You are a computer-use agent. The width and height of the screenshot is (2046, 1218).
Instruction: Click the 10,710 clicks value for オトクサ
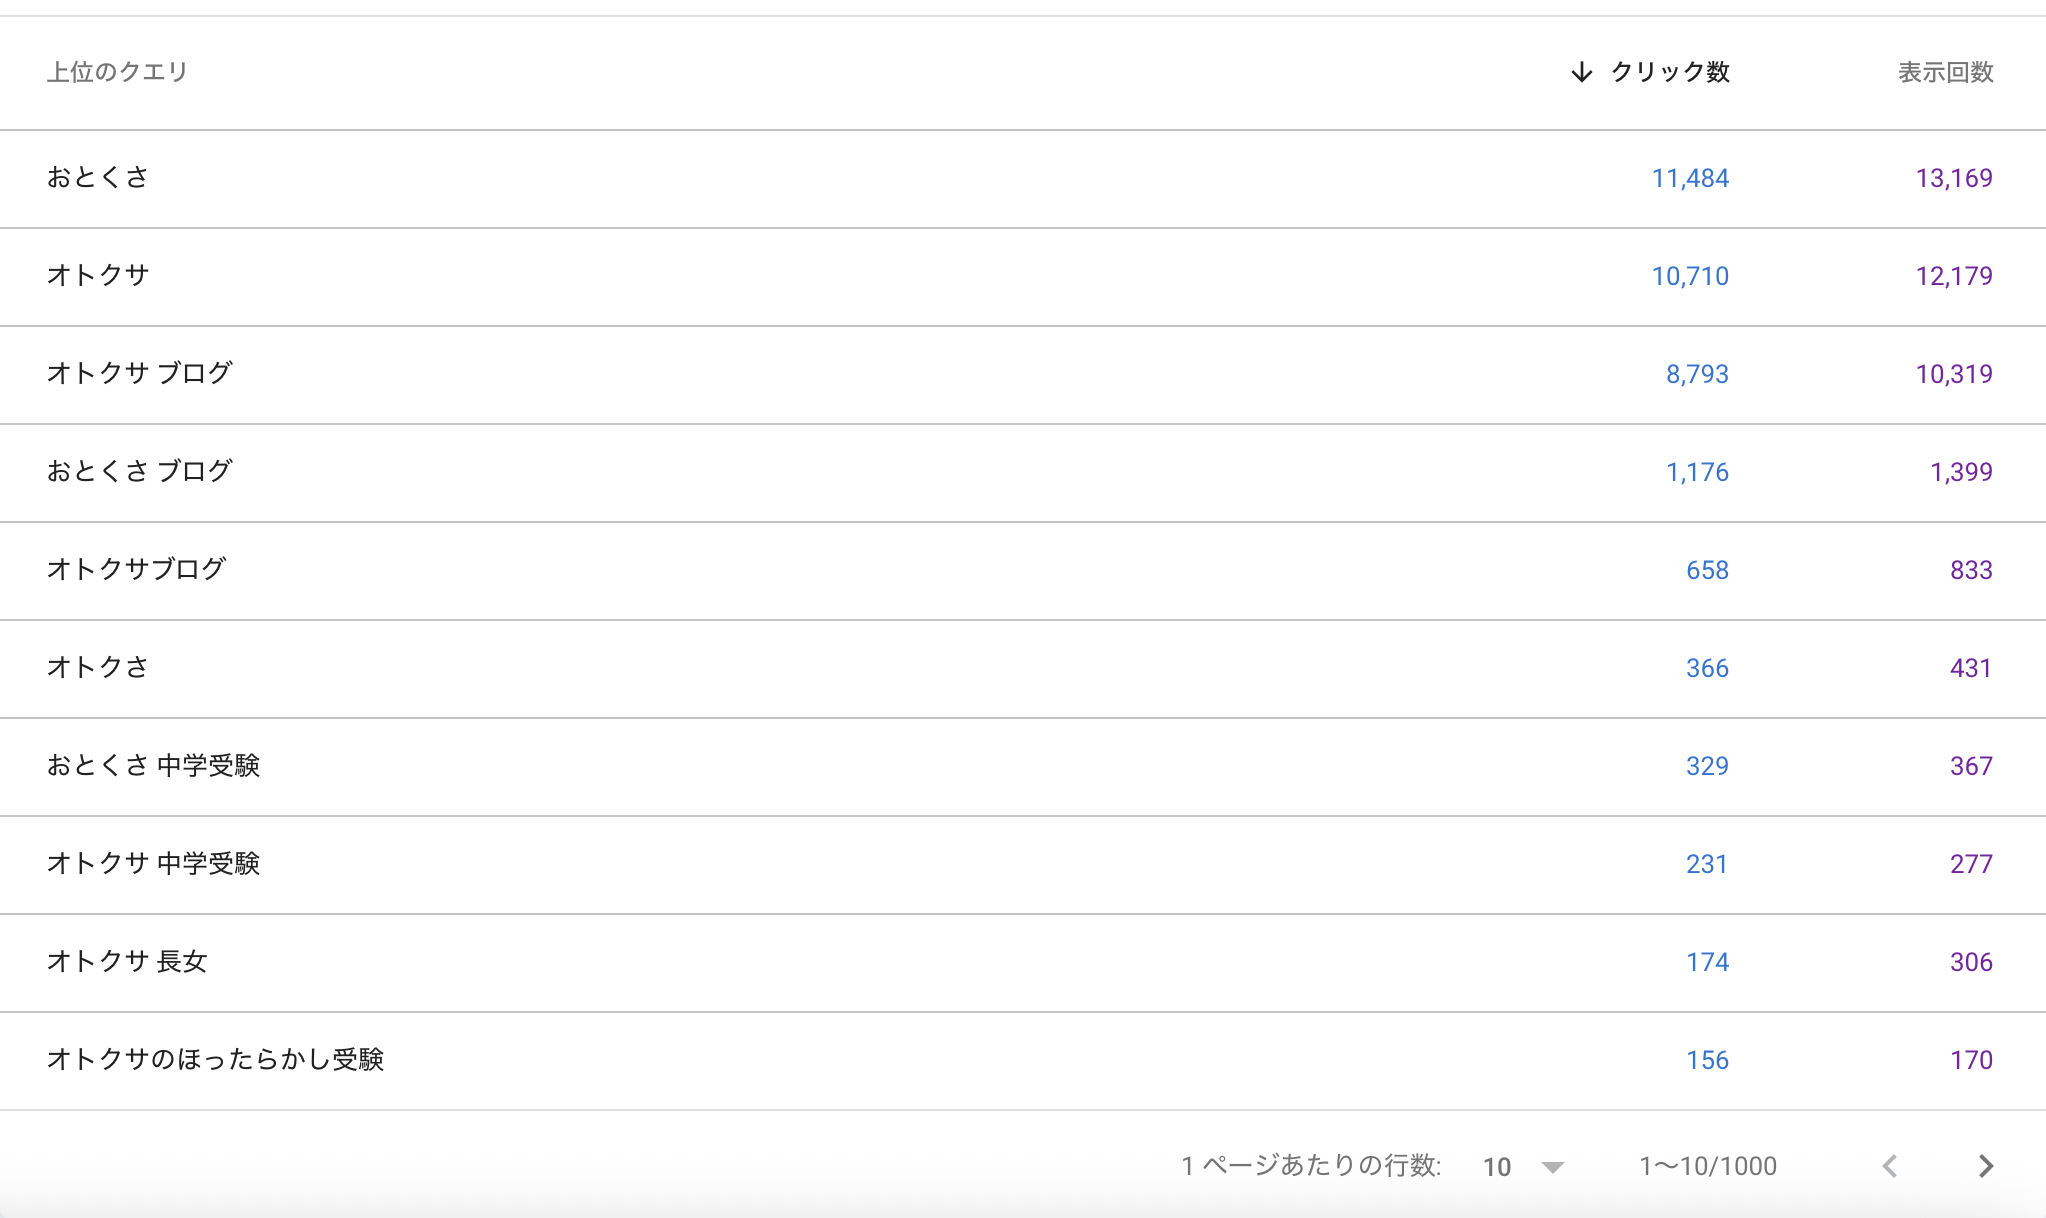(1690, 276)
